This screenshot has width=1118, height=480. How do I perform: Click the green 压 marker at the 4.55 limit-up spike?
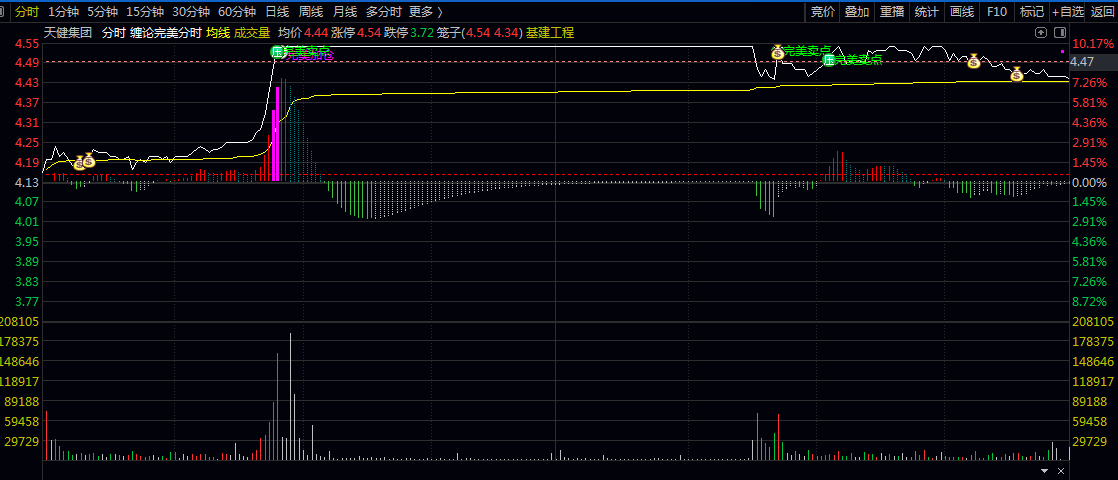point(277,51)
